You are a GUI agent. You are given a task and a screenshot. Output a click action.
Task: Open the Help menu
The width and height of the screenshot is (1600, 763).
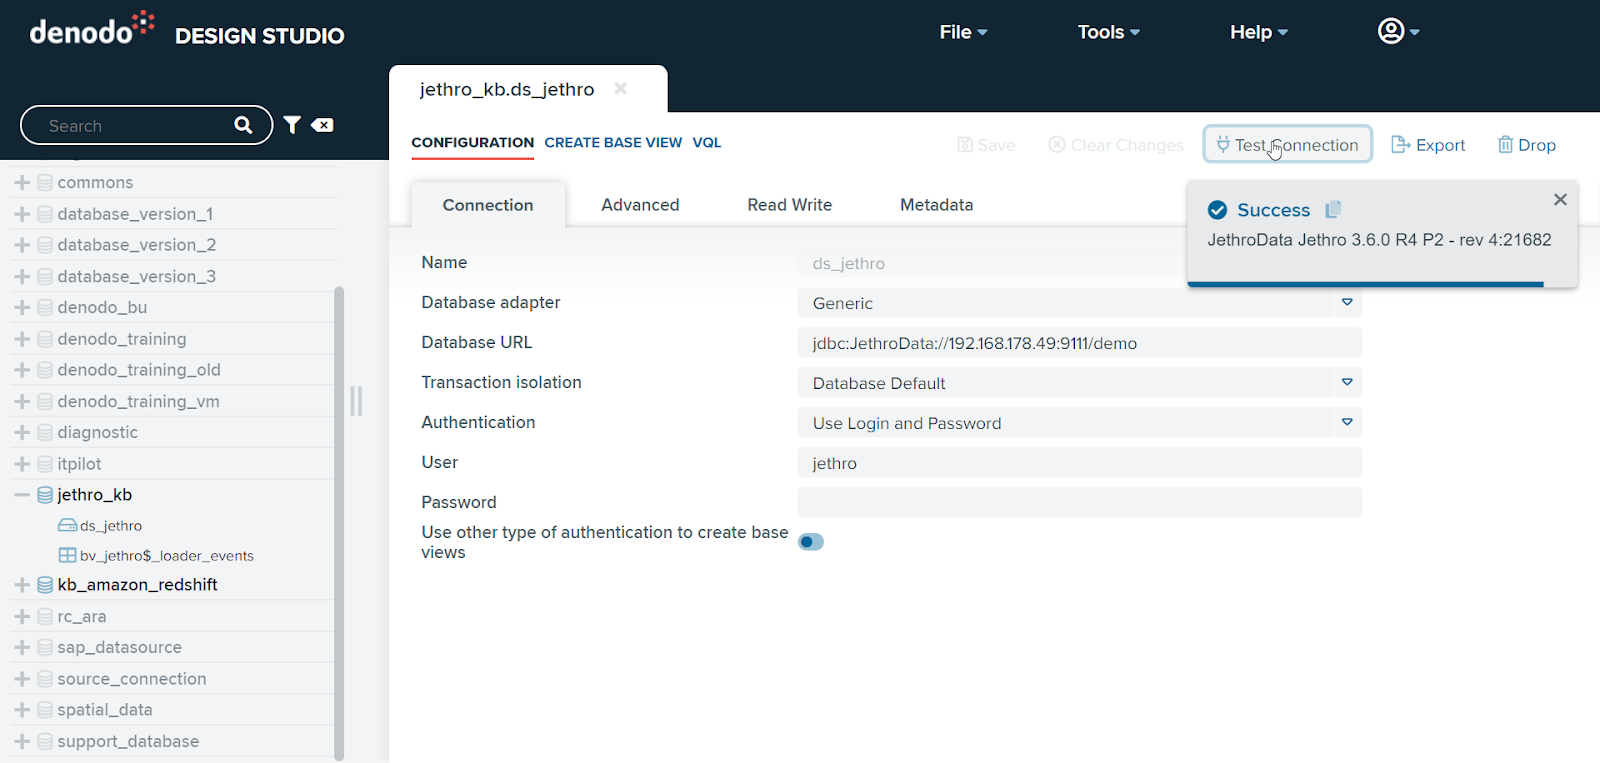(x=1259, y=32)
